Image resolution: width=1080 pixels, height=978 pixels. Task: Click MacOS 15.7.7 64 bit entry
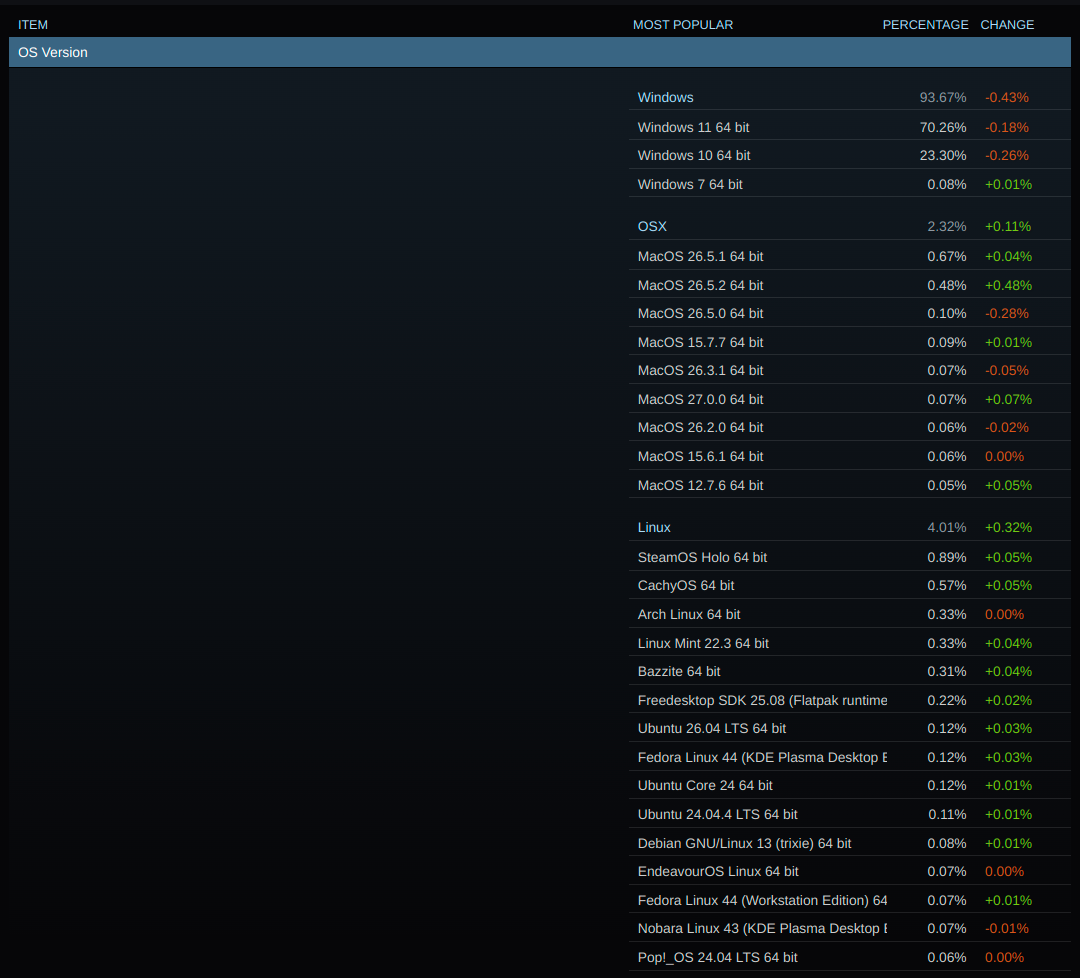point(849,342)
